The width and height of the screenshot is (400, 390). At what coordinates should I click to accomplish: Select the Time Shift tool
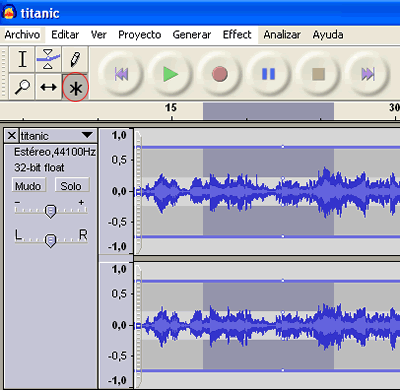[48, 87]
